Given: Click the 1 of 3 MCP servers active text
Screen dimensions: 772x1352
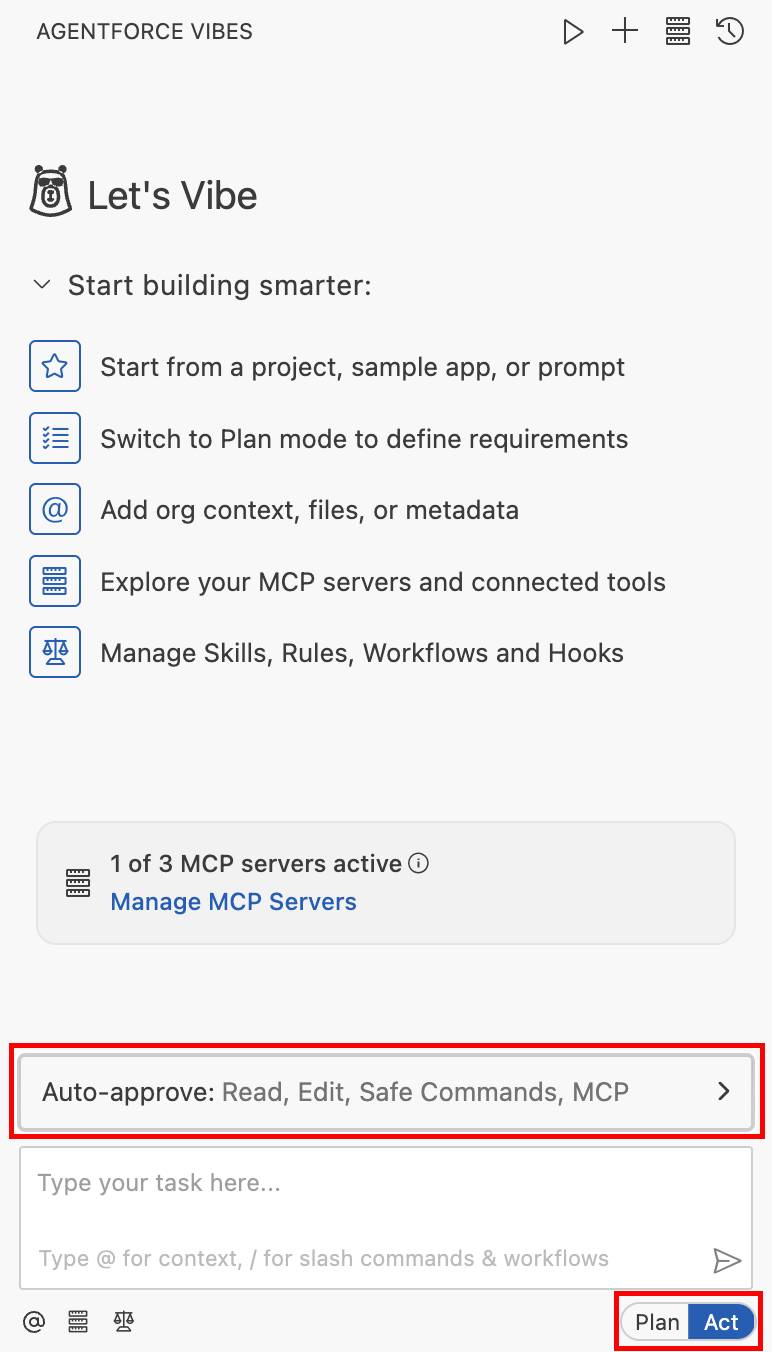Looking at the screenshot, I should [256, 863].
